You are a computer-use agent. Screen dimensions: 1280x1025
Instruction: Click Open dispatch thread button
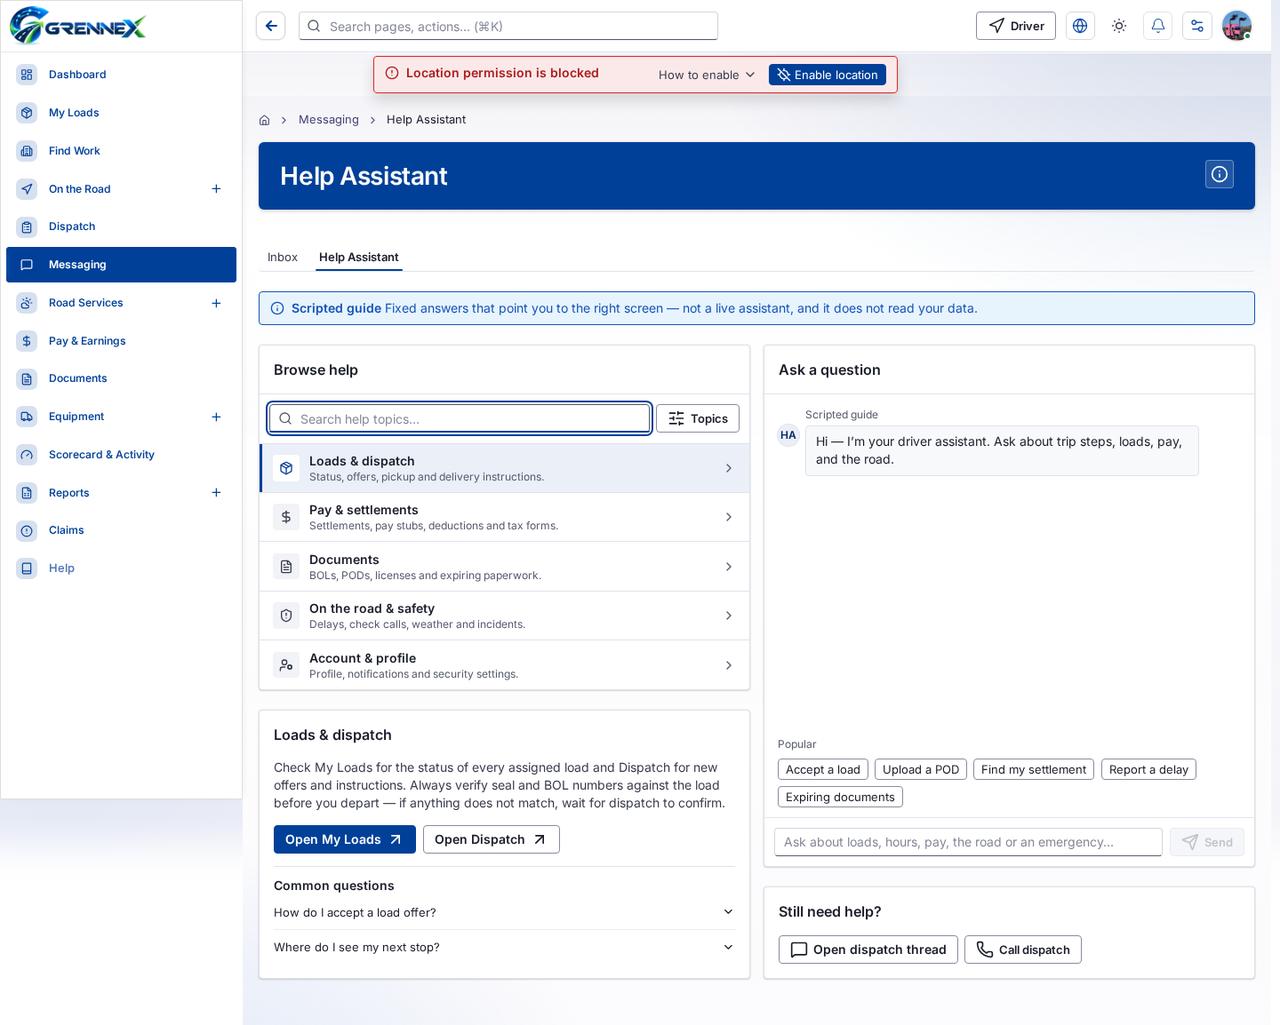(x=868, y=950)
